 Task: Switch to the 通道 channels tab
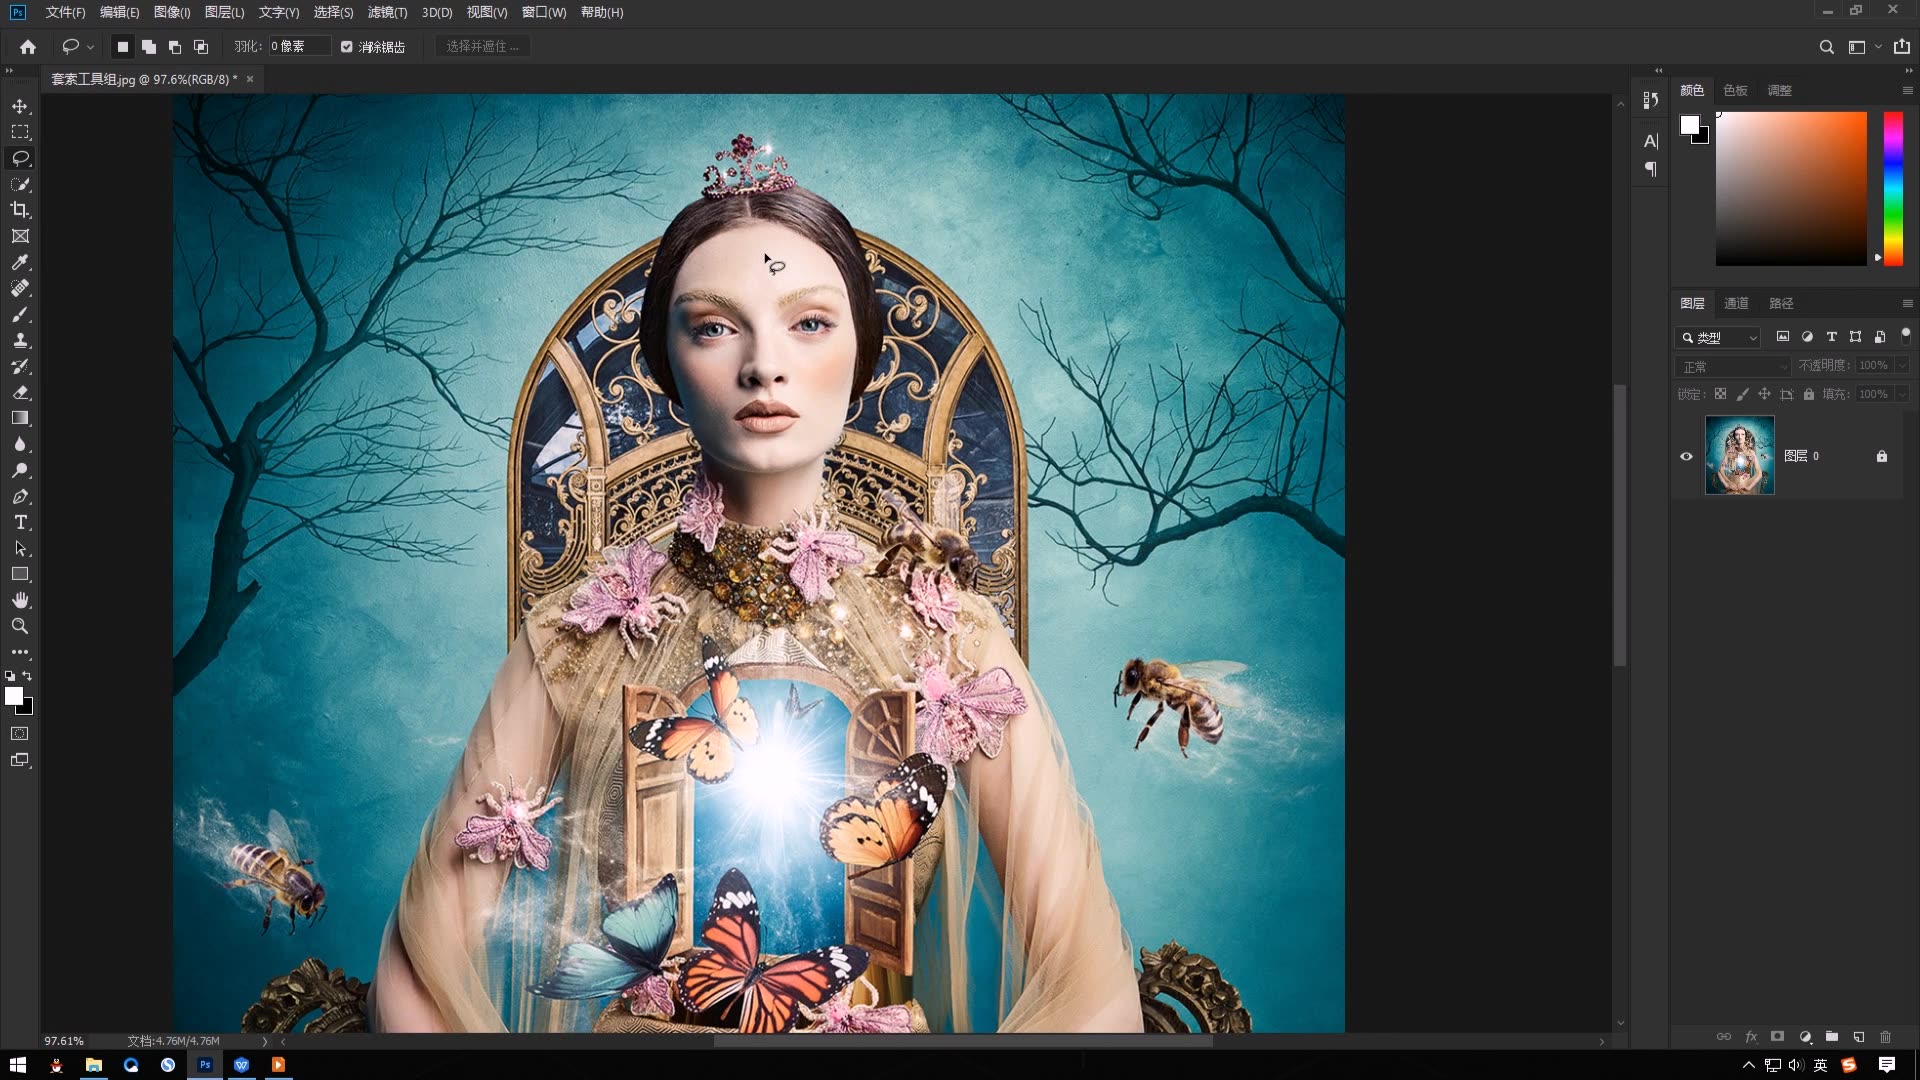1736,303
